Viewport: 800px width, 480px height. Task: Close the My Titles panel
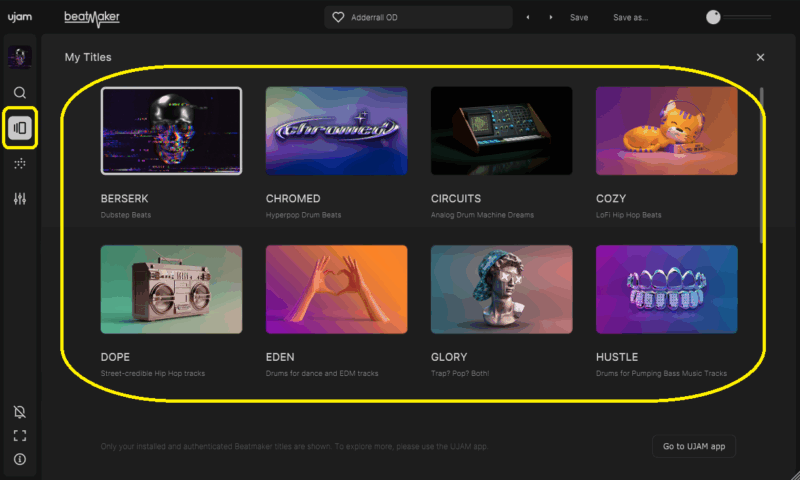[760, 57]
